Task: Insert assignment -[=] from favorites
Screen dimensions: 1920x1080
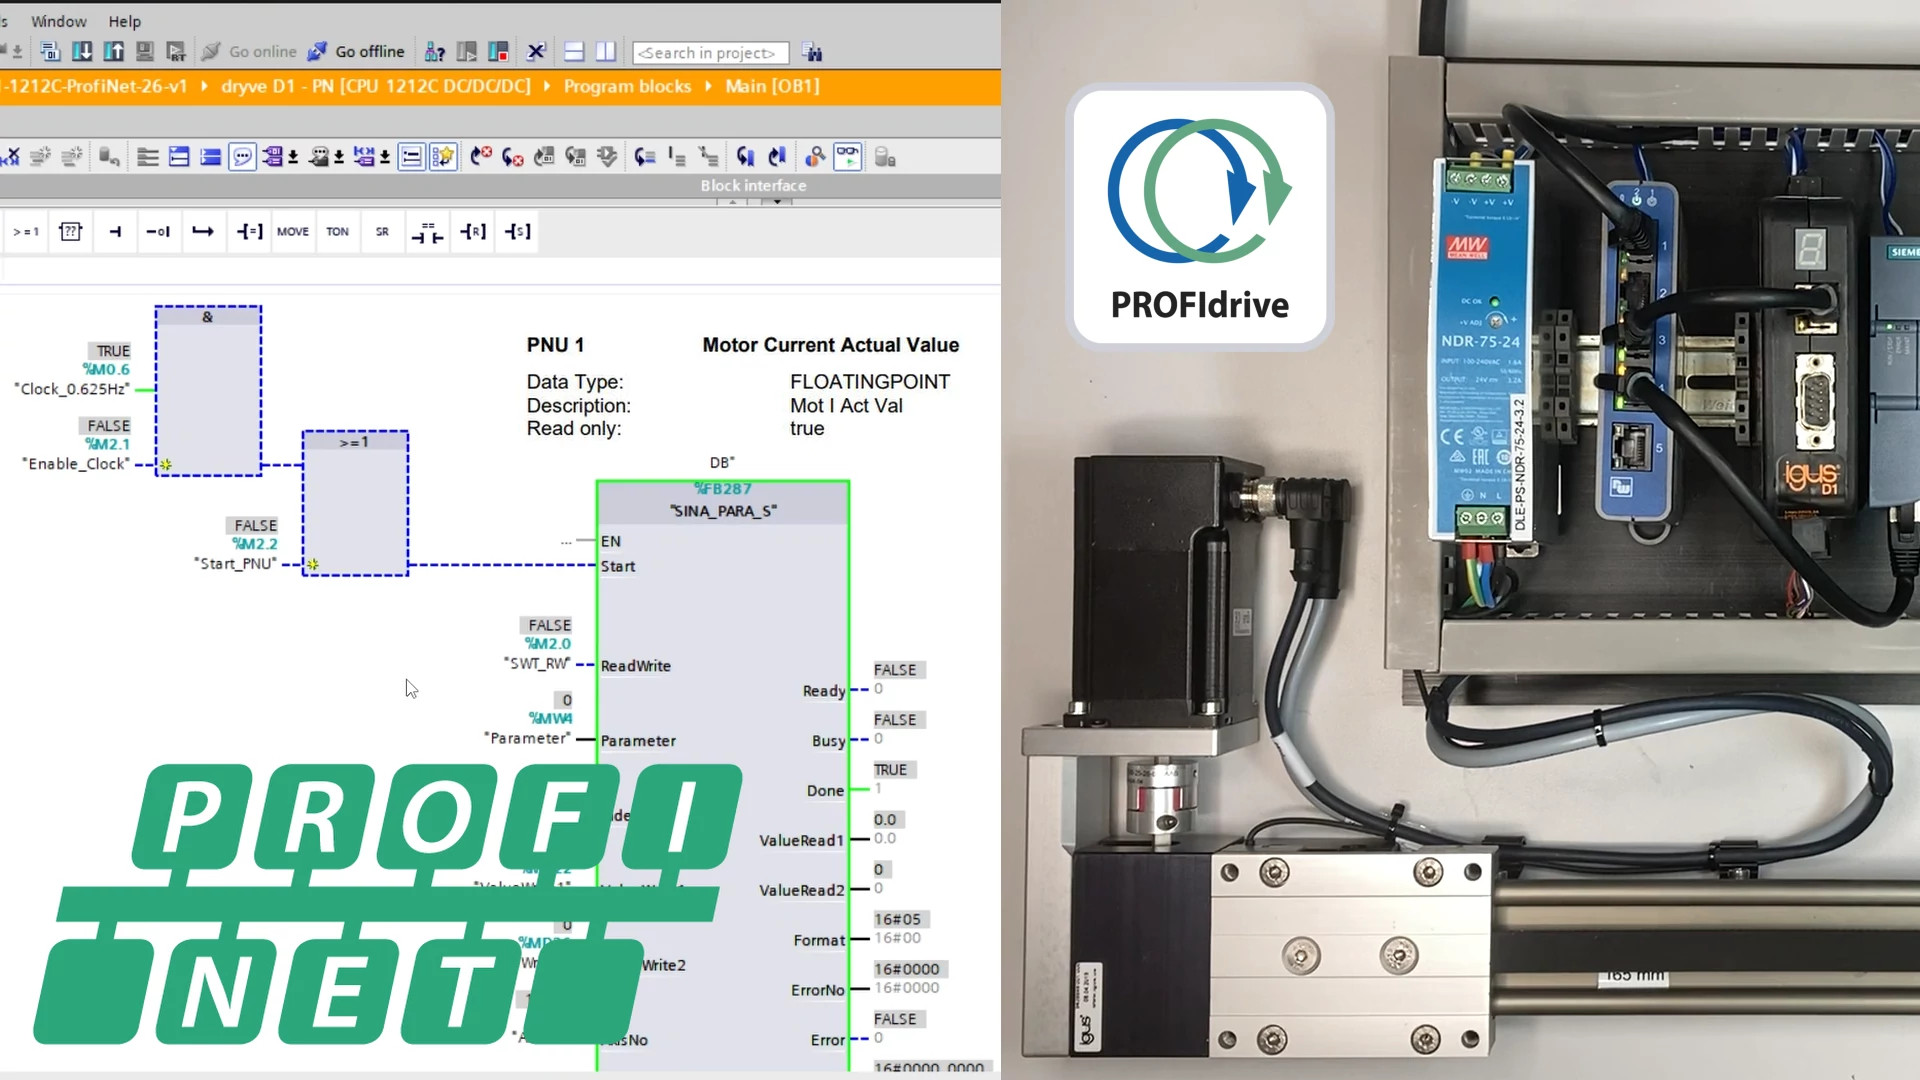Action: pyautogui.click(x=249, y=231)
